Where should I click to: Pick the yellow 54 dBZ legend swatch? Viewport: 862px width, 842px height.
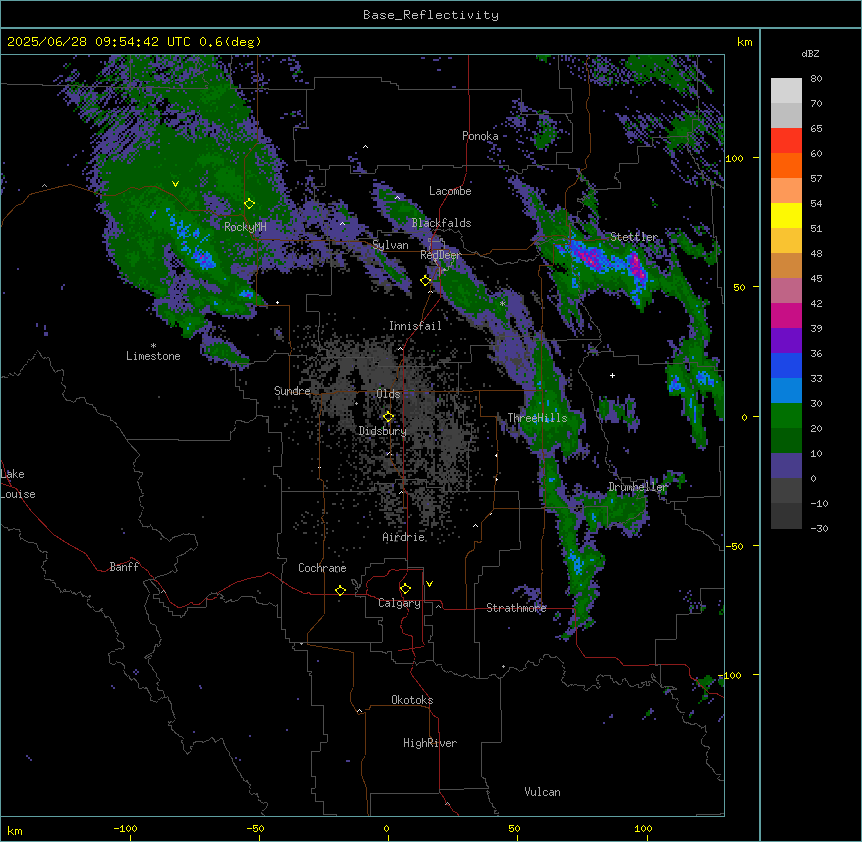click(786, 215)
